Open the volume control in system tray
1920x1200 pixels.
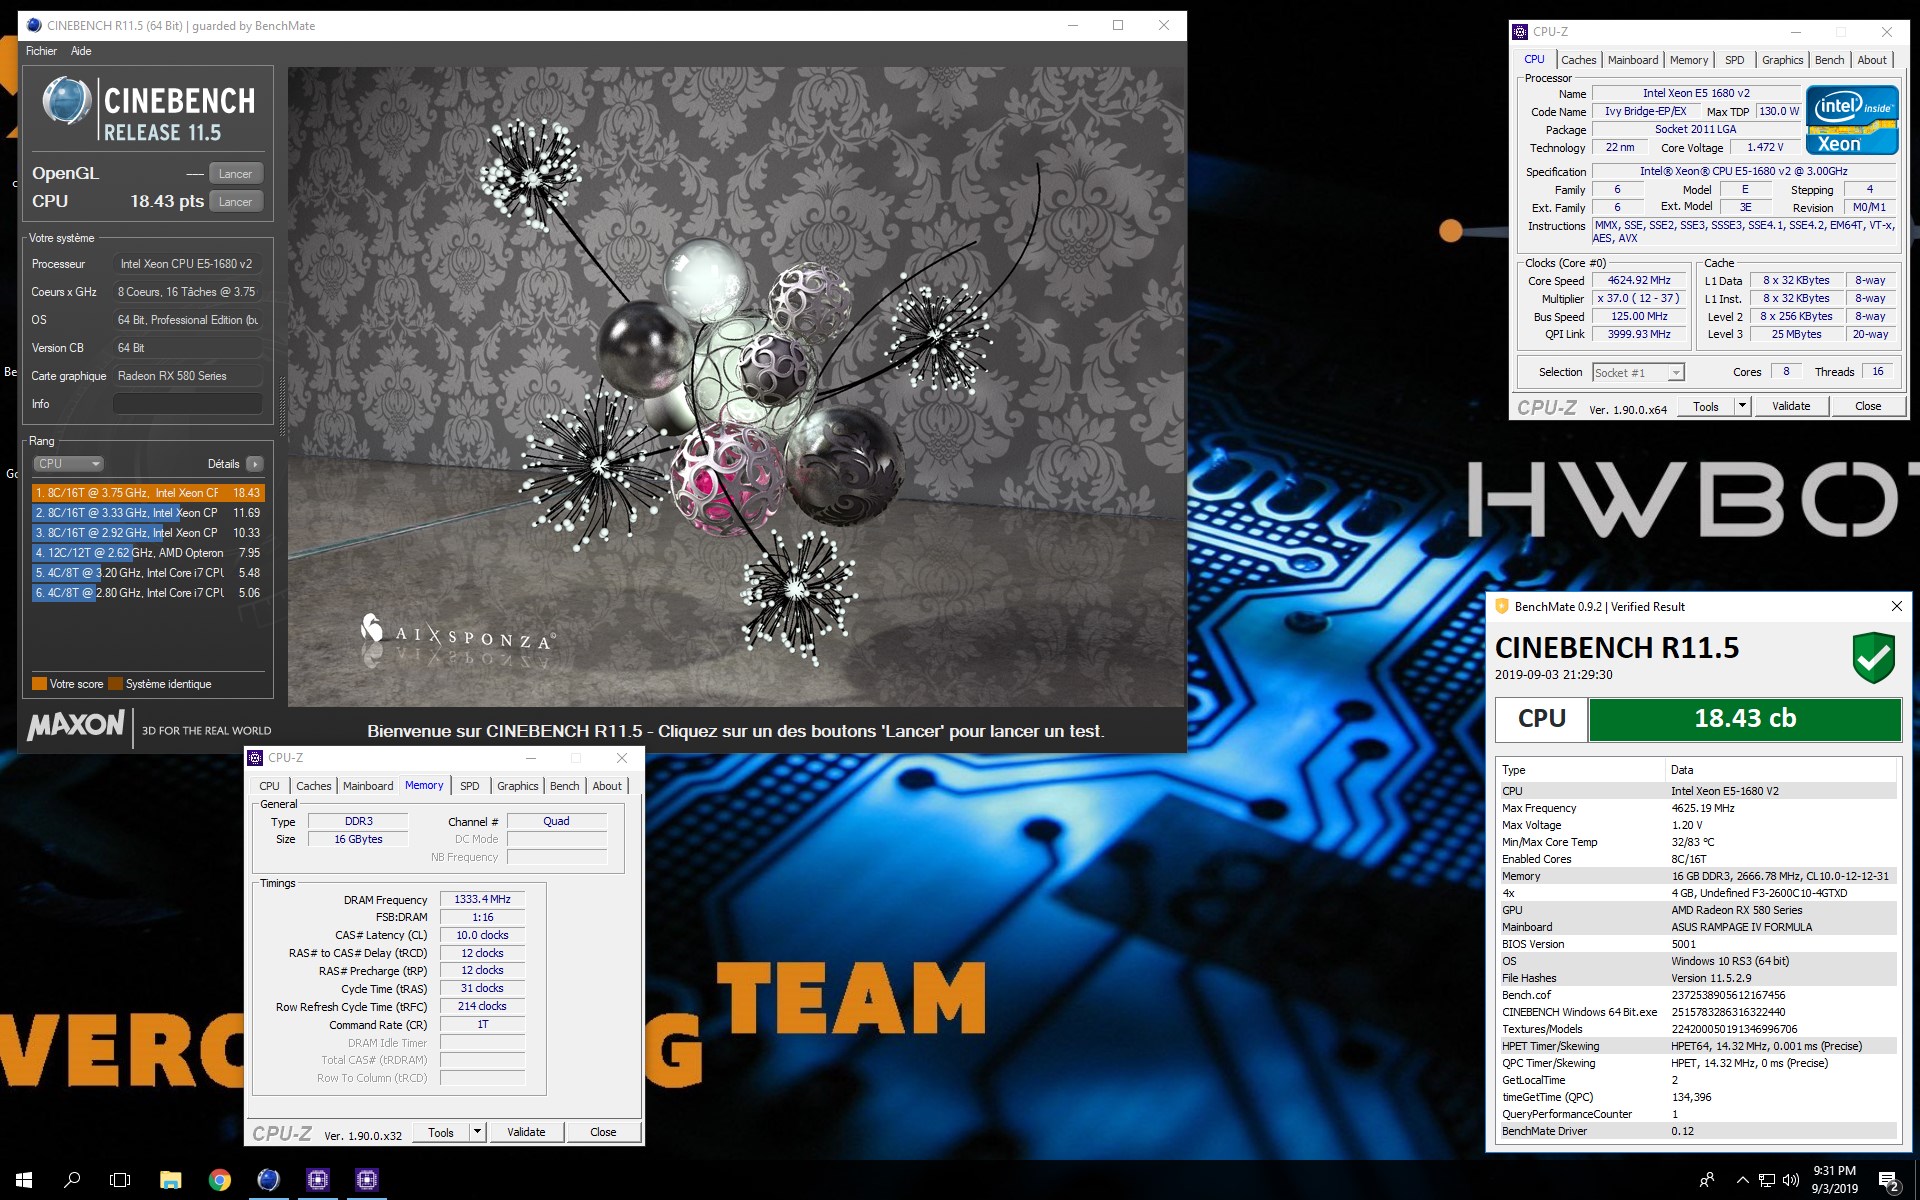(1791, 1180)
